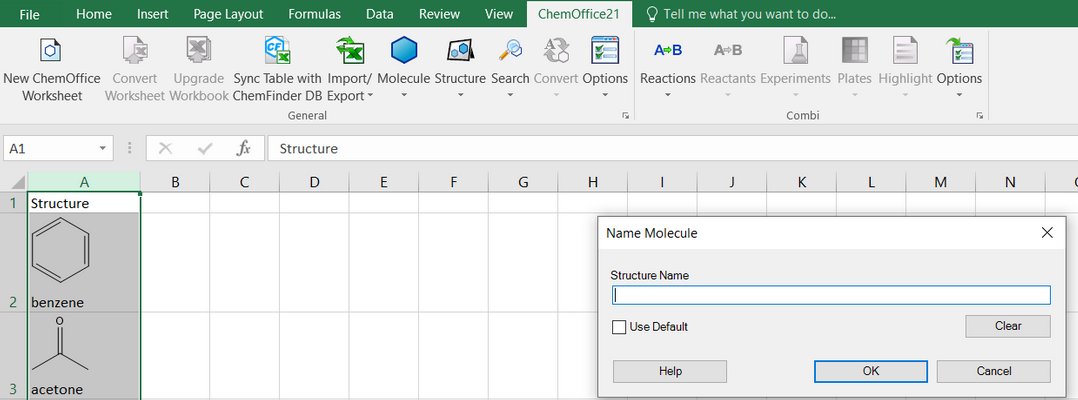Screen dimensions: 1078x400
Task: Click the Import/Export icon
Action: [x=349, y=51]
